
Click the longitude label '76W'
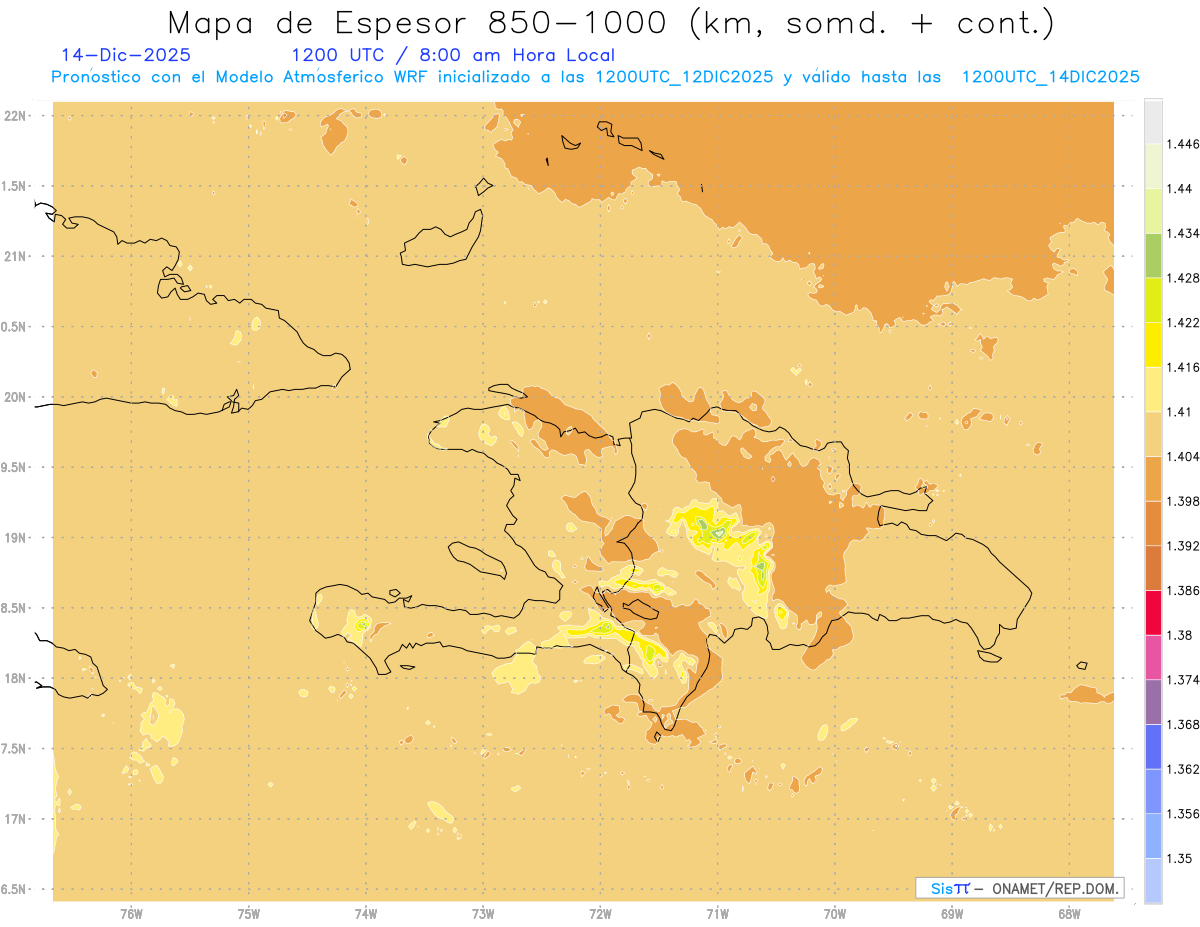click(131, 913)
